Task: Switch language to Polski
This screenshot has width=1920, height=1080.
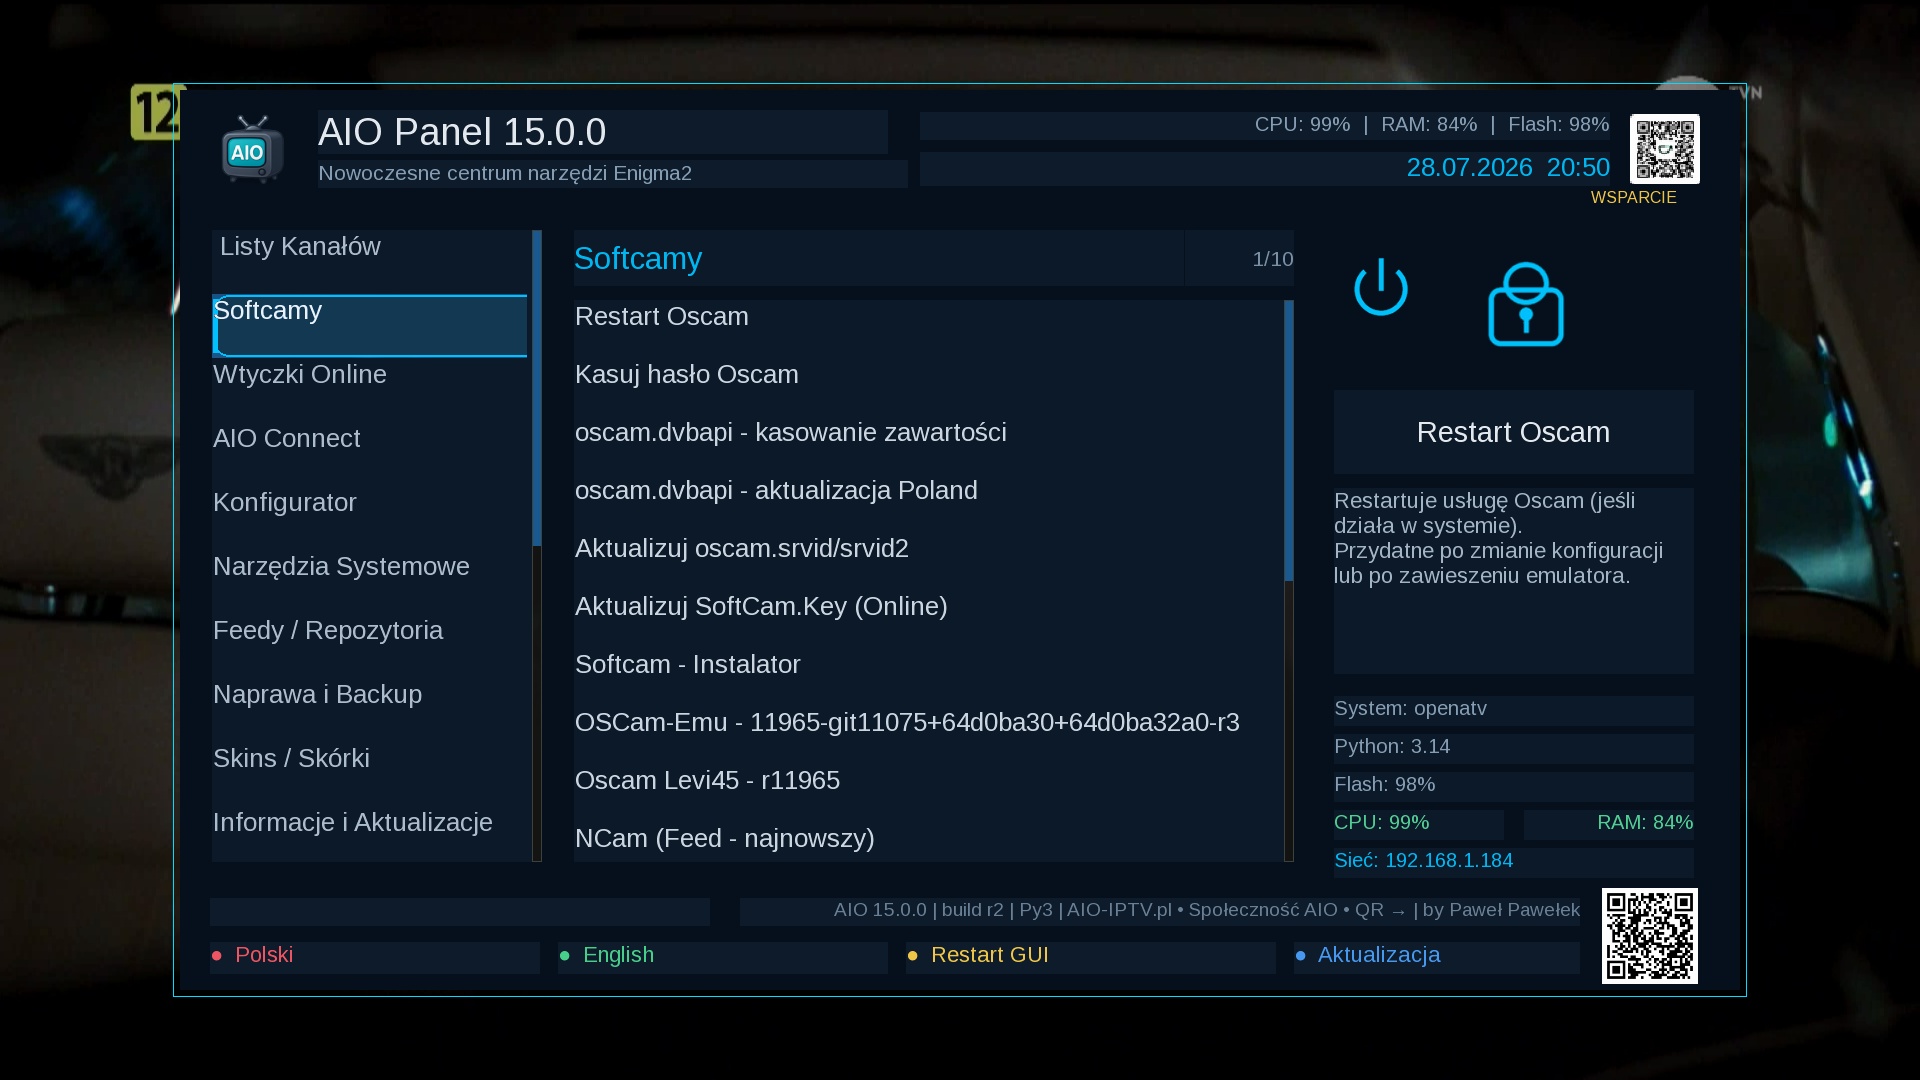Action: click(375, 956)
